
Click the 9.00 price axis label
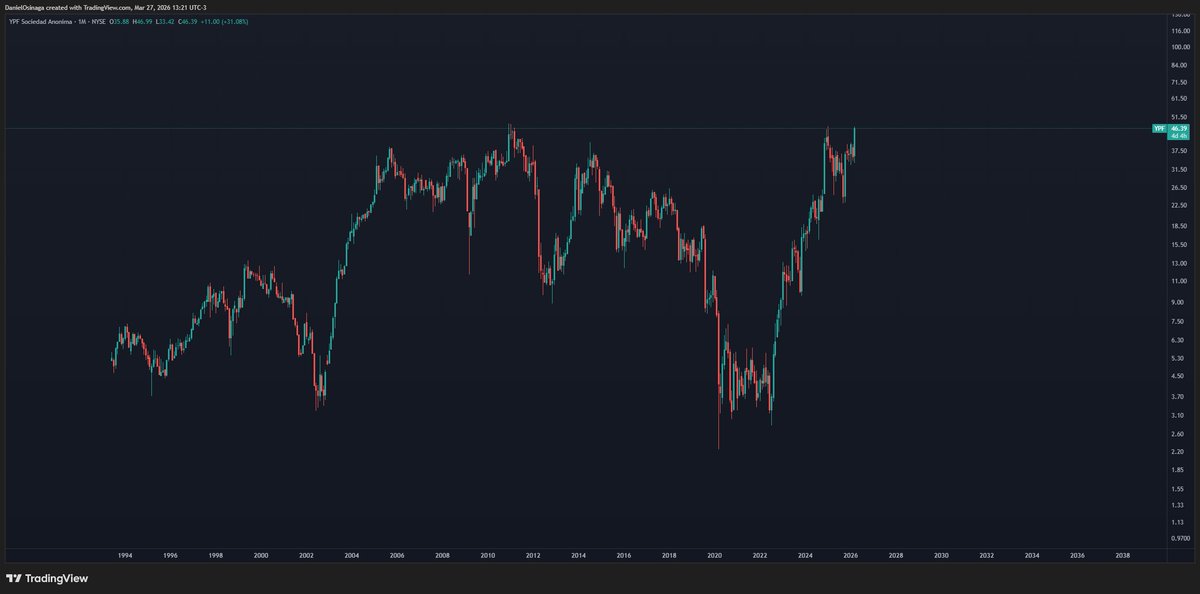pos(1177,302)
